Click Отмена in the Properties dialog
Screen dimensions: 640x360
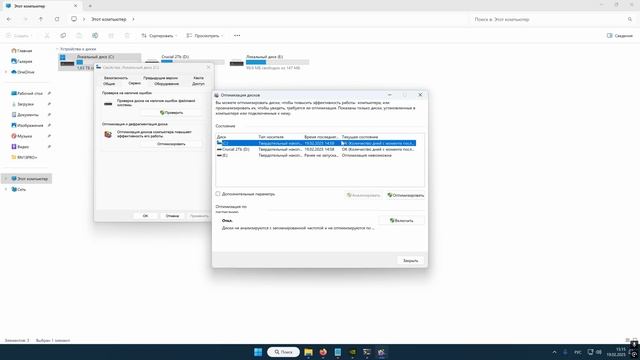point(172,216)
